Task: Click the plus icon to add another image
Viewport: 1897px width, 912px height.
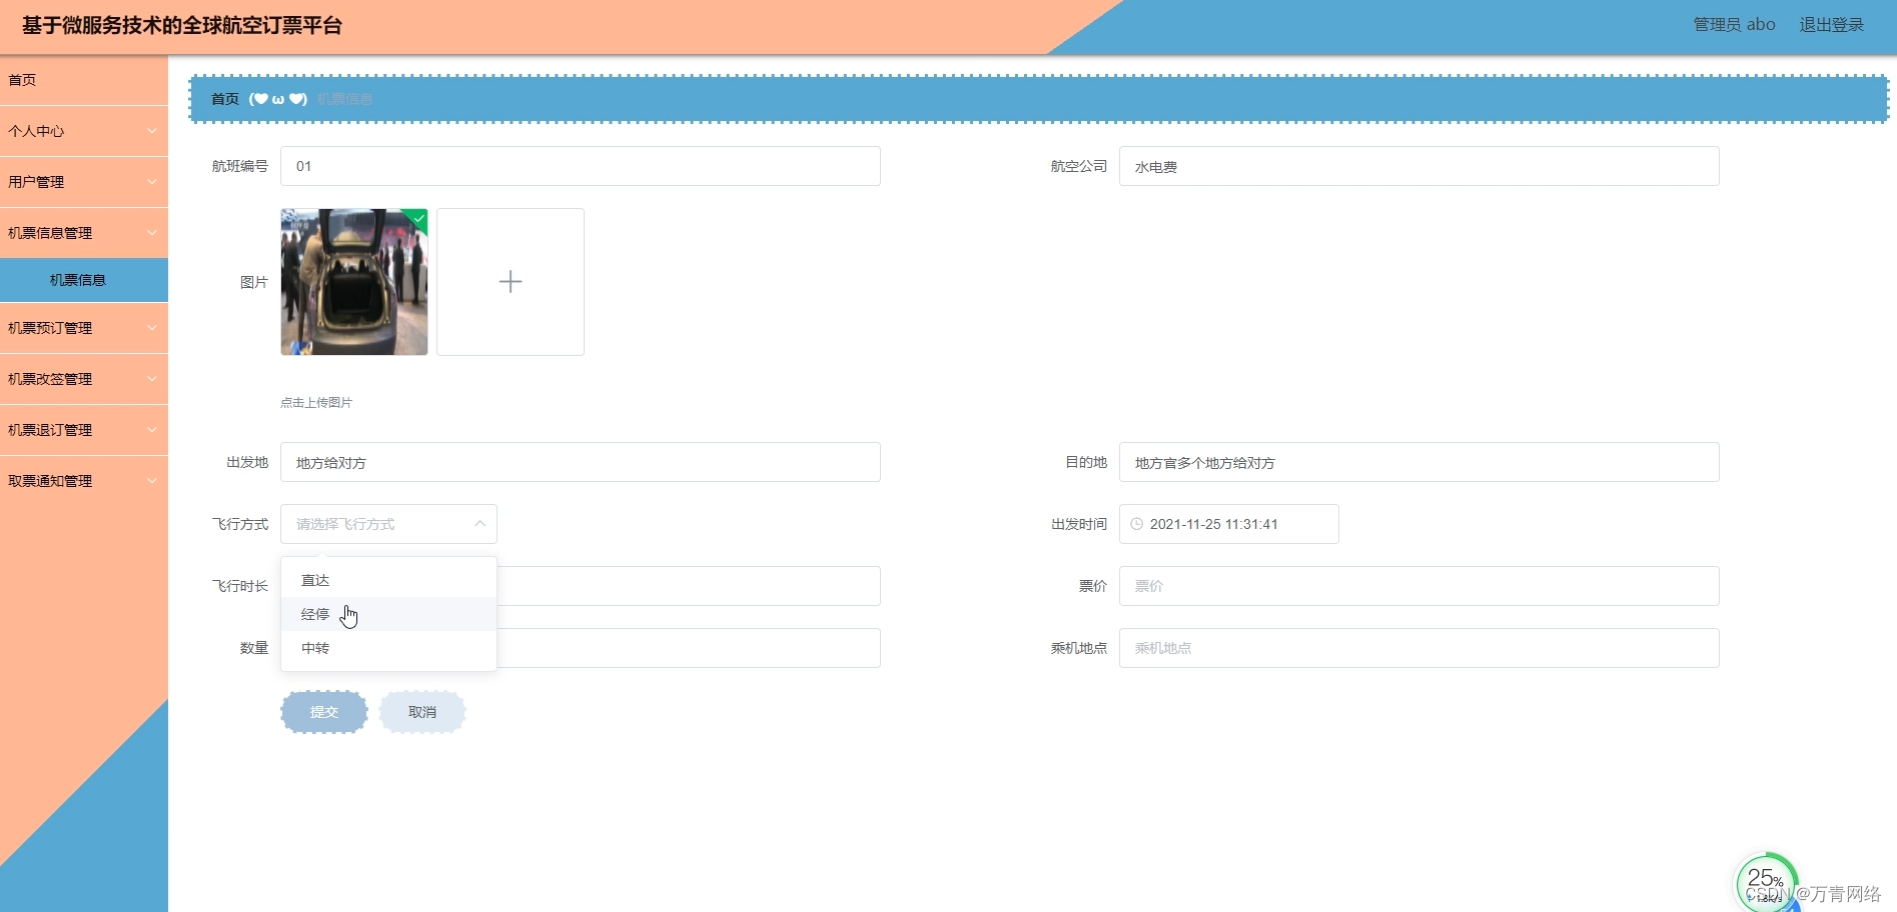Action: (510, 281)
